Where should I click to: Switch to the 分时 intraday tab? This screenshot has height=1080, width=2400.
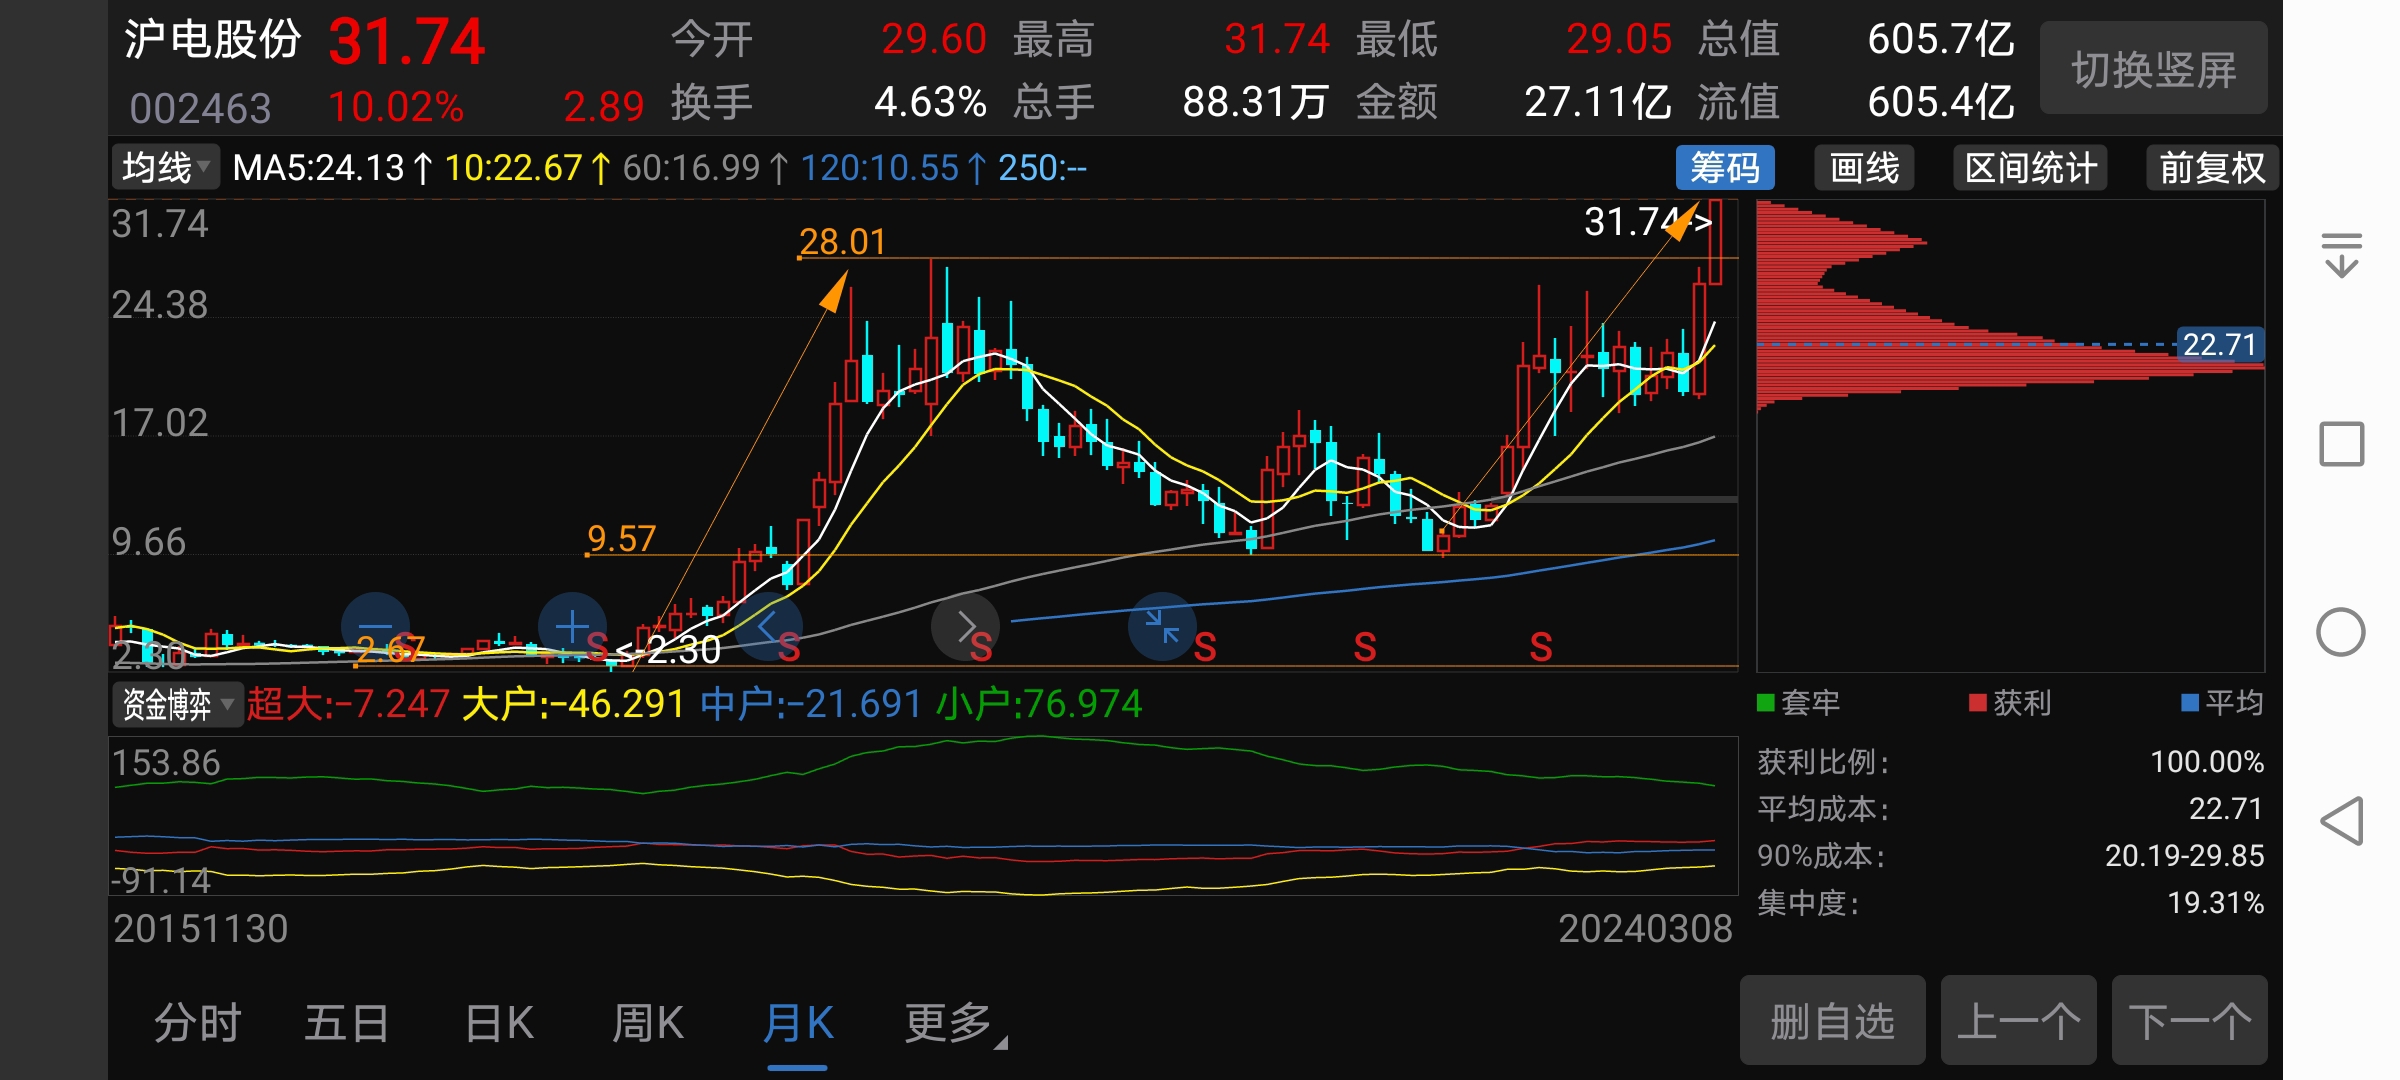197,1023
